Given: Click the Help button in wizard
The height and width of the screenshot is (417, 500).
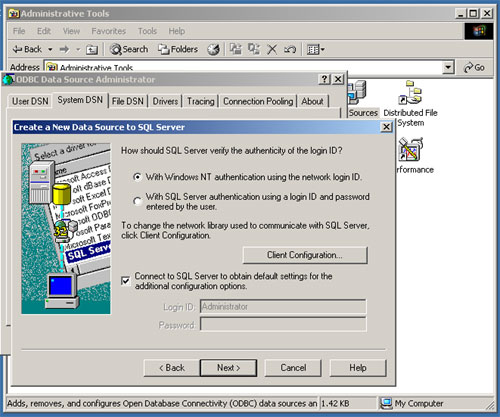Looking at the screenshot, I should (x=358, y=368).
